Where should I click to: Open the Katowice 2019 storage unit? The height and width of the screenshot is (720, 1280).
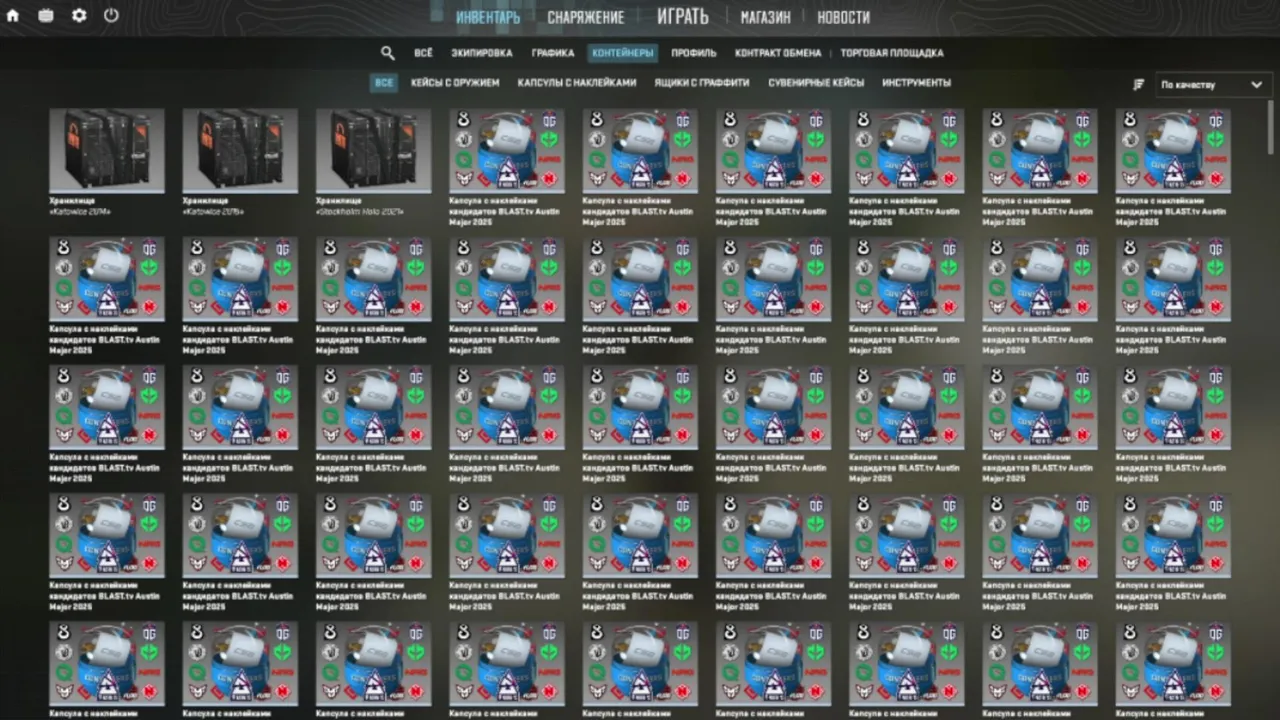240,149
